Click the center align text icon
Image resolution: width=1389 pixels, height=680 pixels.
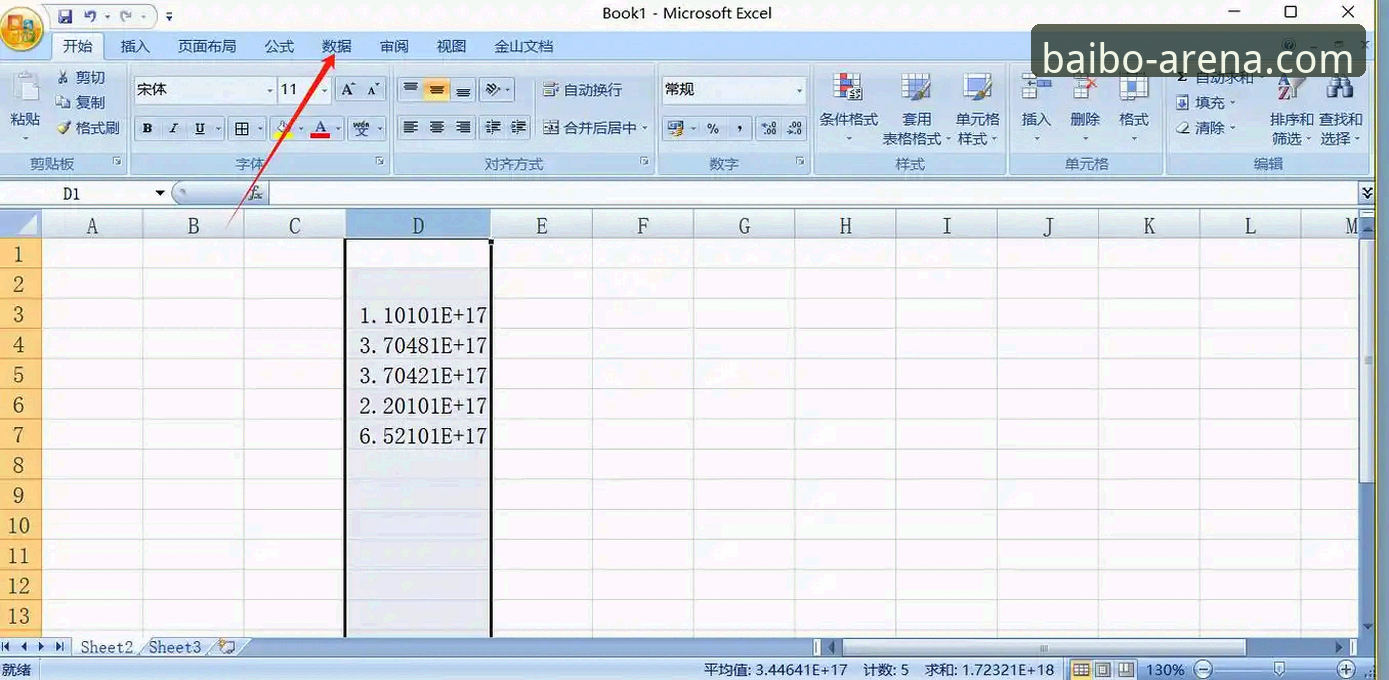pos(437,127)
